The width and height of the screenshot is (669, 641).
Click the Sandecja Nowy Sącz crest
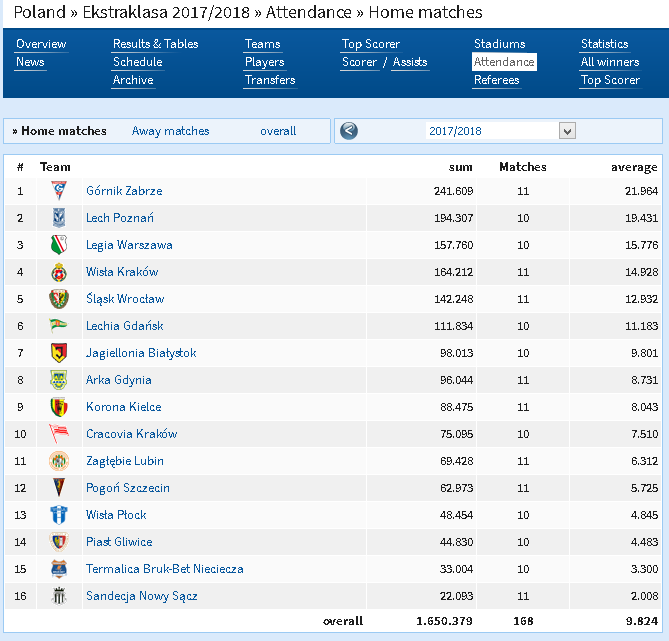click(59, 596)
